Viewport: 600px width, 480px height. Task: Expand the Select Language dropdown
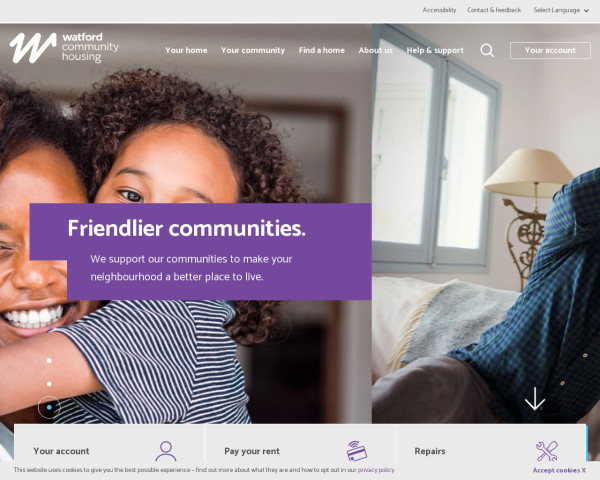561,10
